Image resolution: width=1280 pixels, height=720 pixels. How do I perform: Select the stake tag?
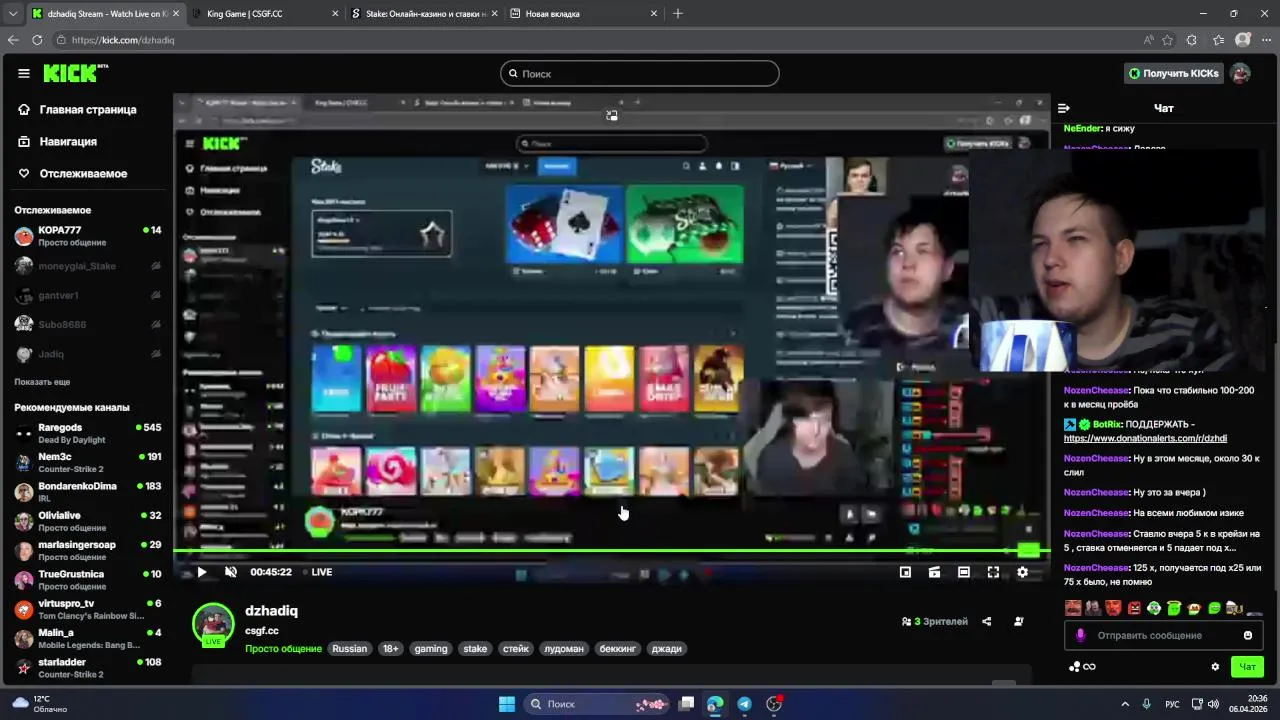click(x=475, y=649)
